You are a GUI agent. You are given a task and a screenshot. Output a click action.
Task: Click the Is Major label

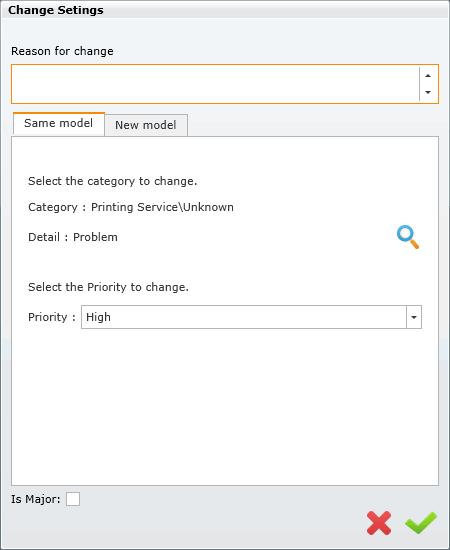pyautogui.click(x=35, y=499)
